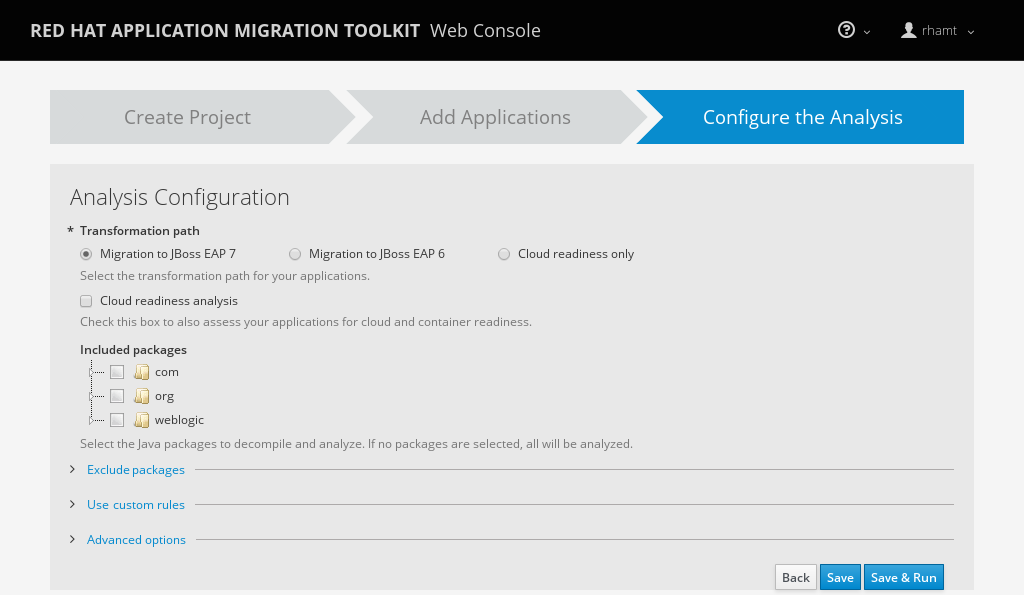Screen dimensions: 1024x595
Task: Expand the Advanced options section
Action: click(136, 540)
